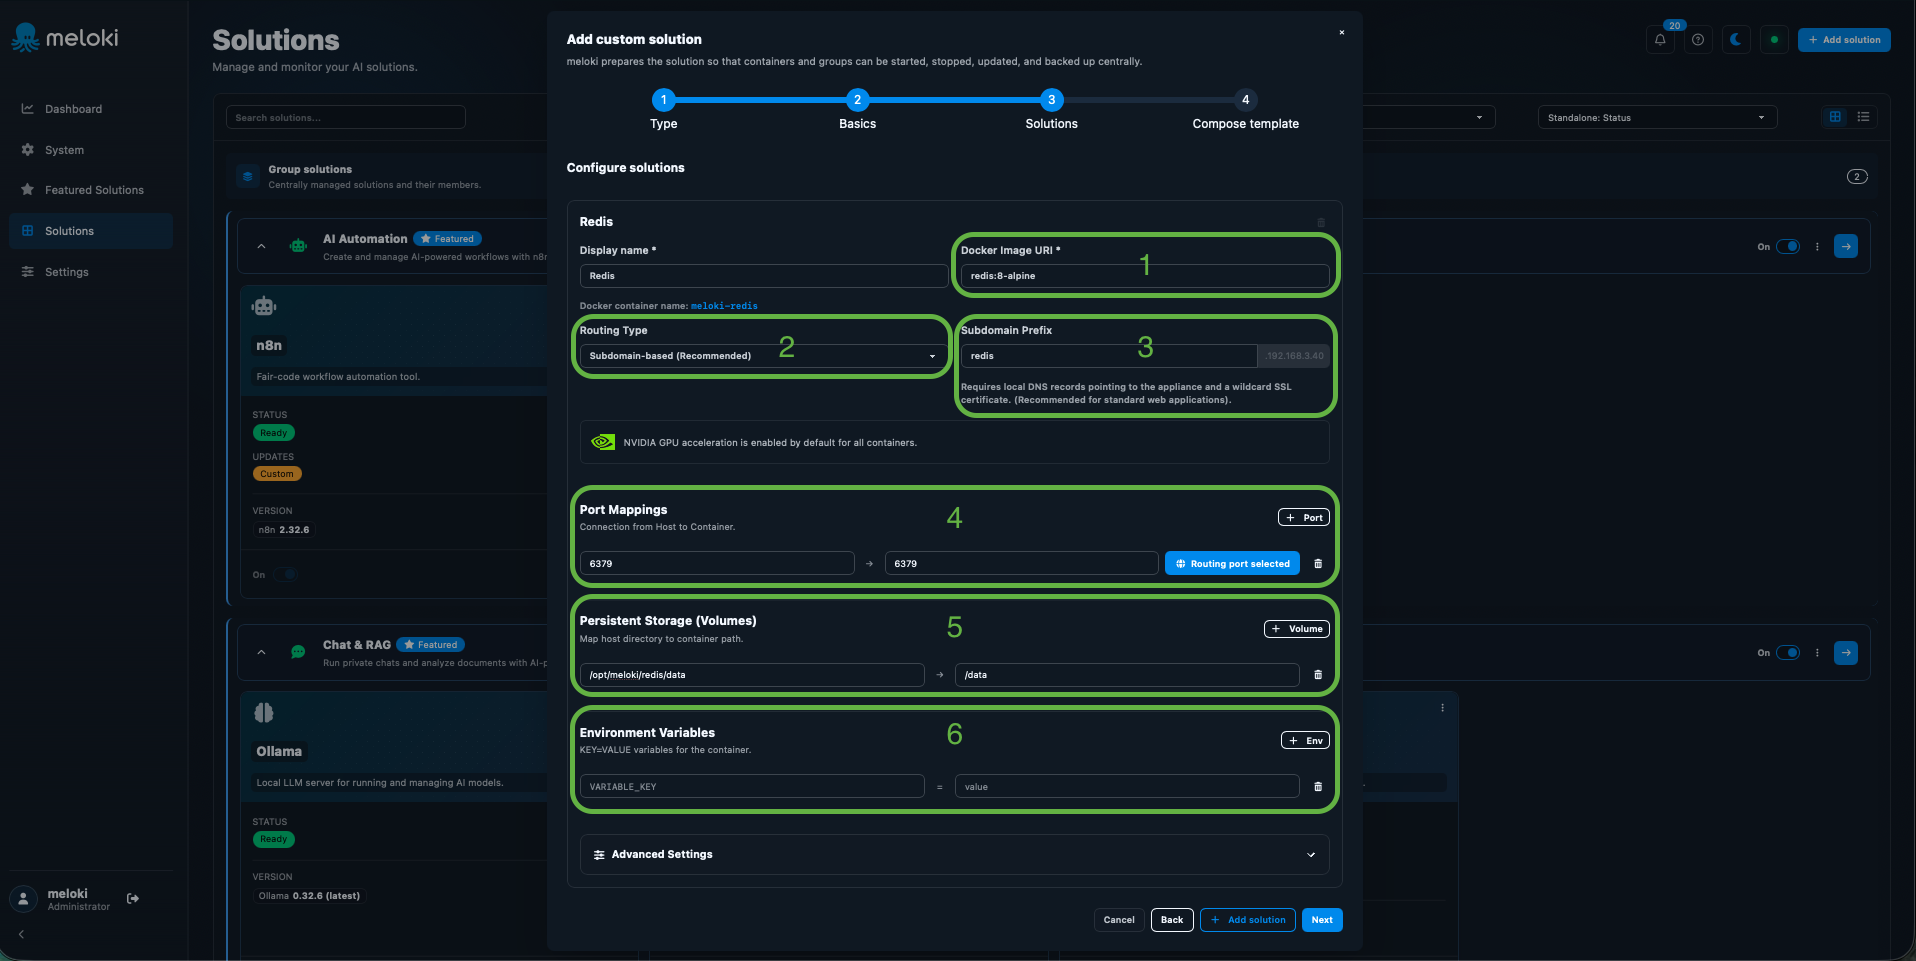Toggle the n8n card On switch
1916x961 pixels.
pyautogui.click(x=286, y=575)
